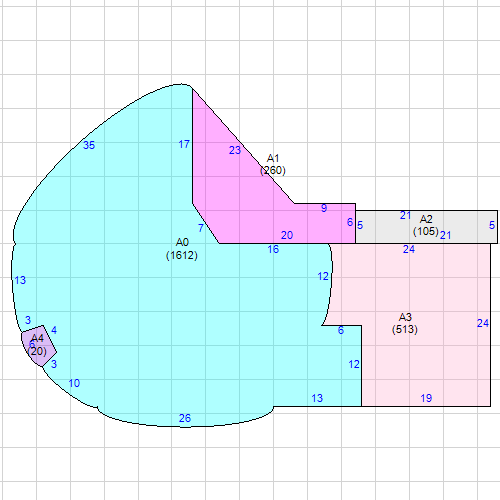Click the A2 (105) area label

426,225
